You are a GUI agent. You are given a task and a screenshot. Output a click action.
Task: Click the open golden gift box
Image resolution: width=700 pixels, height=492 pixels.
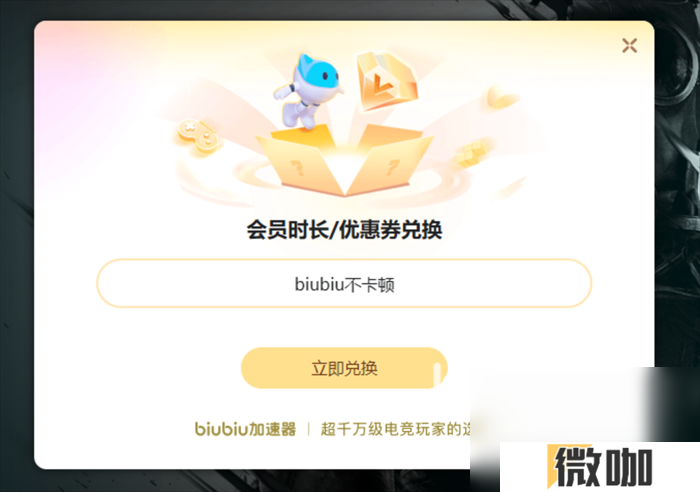344,161
